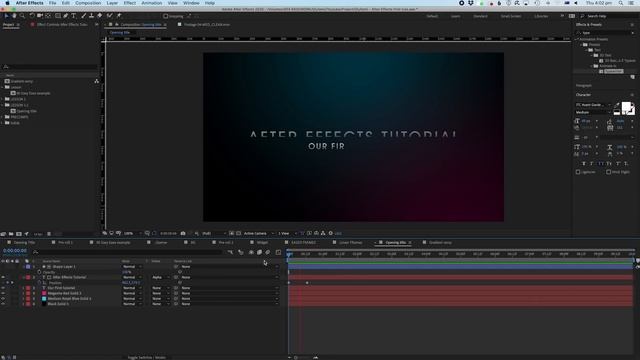Image resolution: width=640 pixels, height=360 pixels.
Task: Open the Graph Editor icon
Action: pyautogui.click(x=278, y=253)
